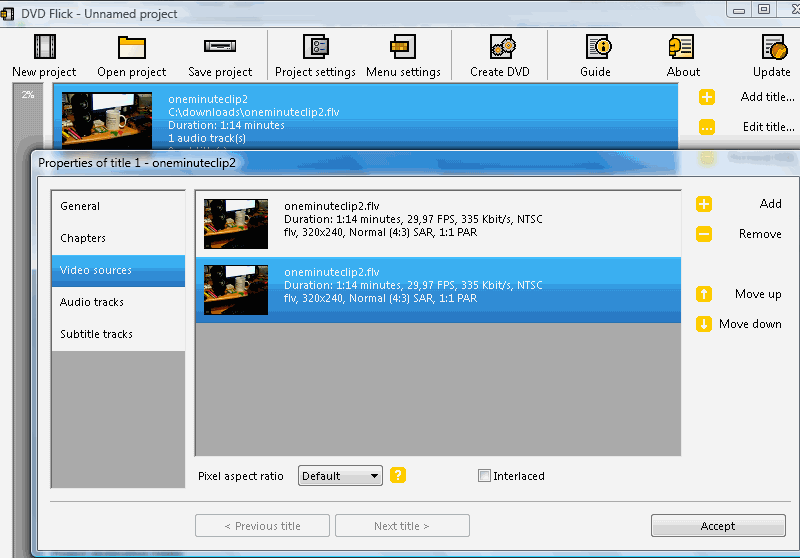Screen dimensions: 800x558
Task: Click the first source's oneminuteclip2.flv filename
Action: (332, 206)
